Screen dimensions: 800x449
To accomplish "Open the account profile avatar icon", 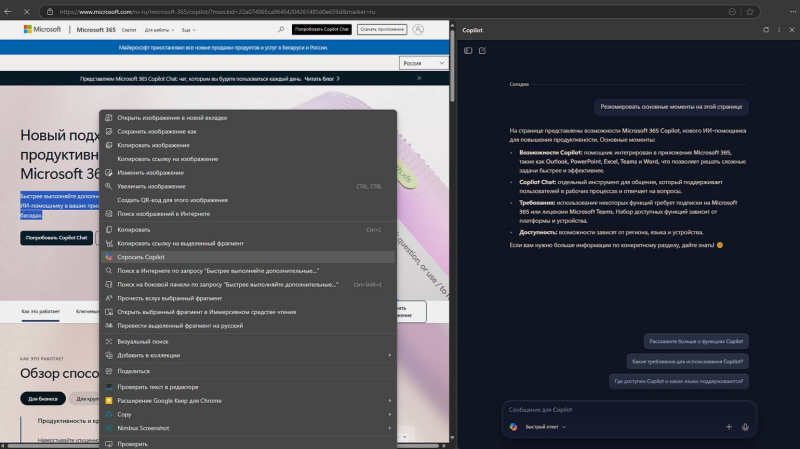I will tap(418, 30).
